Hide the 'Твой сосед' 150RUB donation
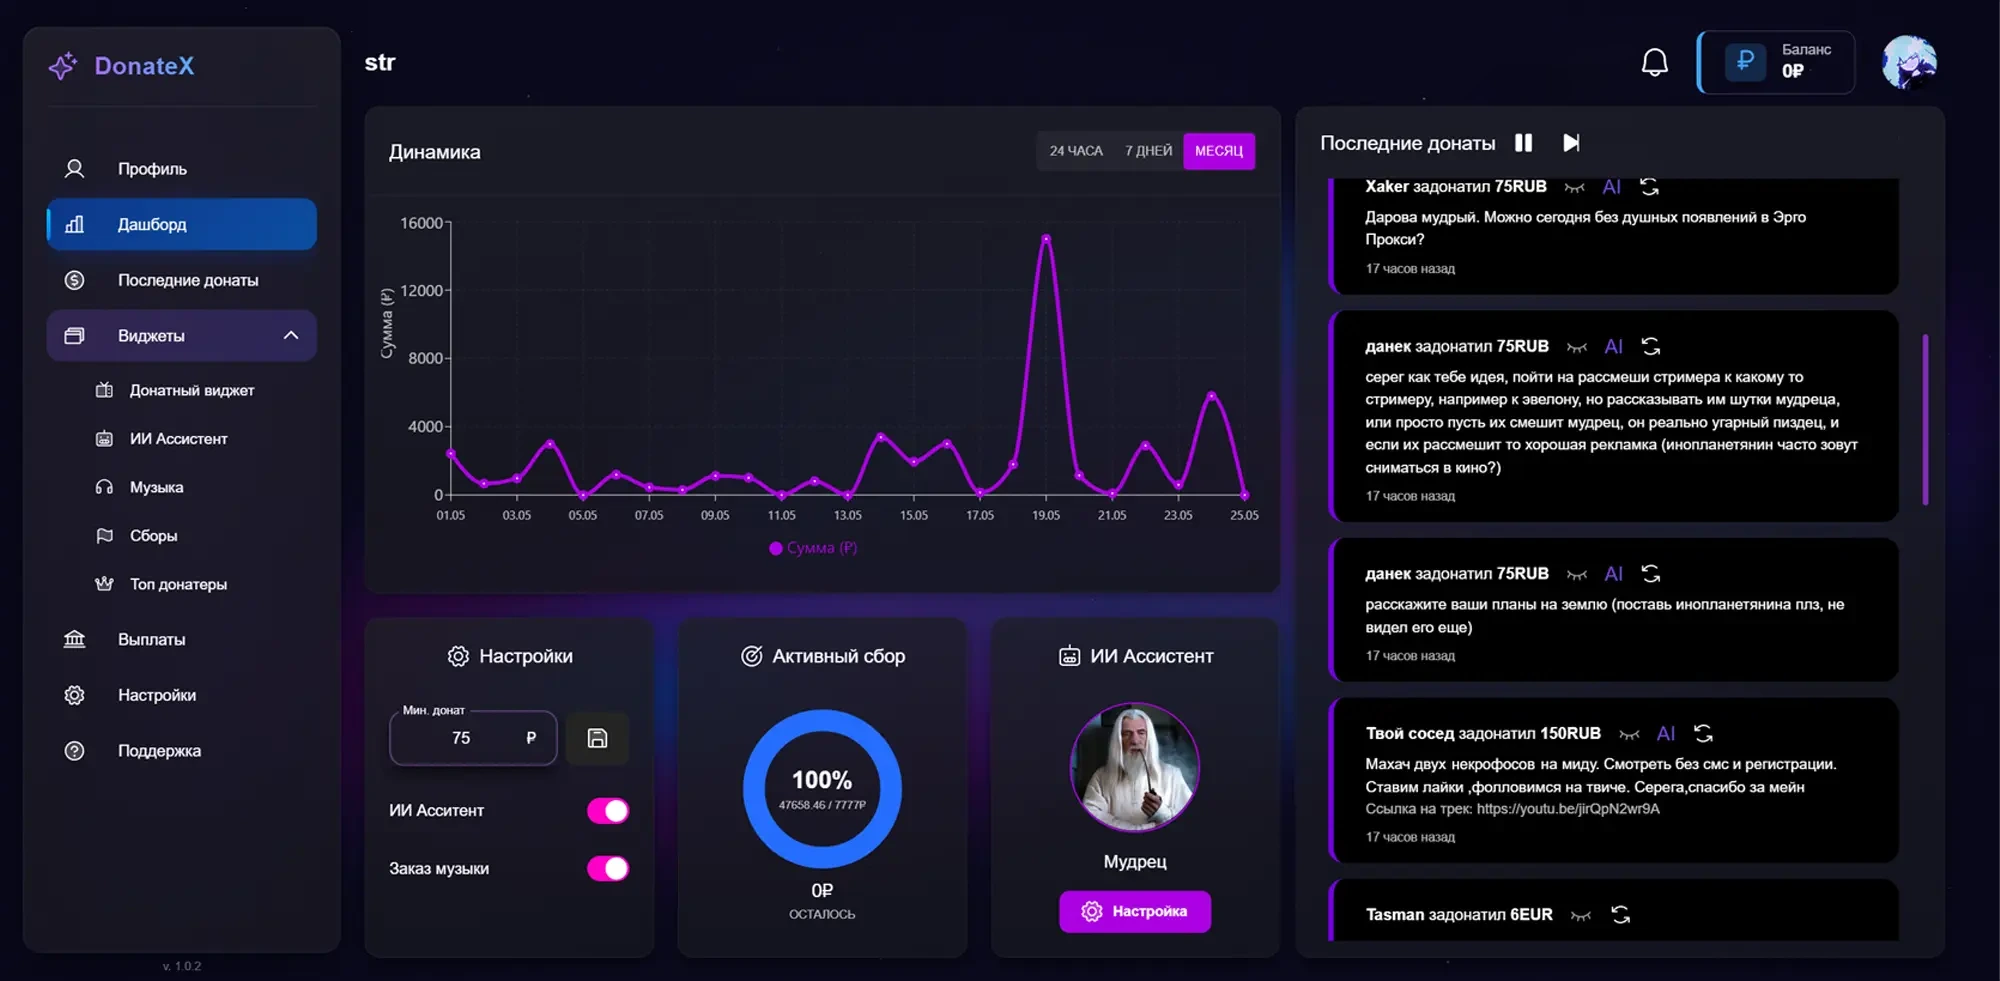The width and height of the screenshot is (2000, 981). point(1629,734)
